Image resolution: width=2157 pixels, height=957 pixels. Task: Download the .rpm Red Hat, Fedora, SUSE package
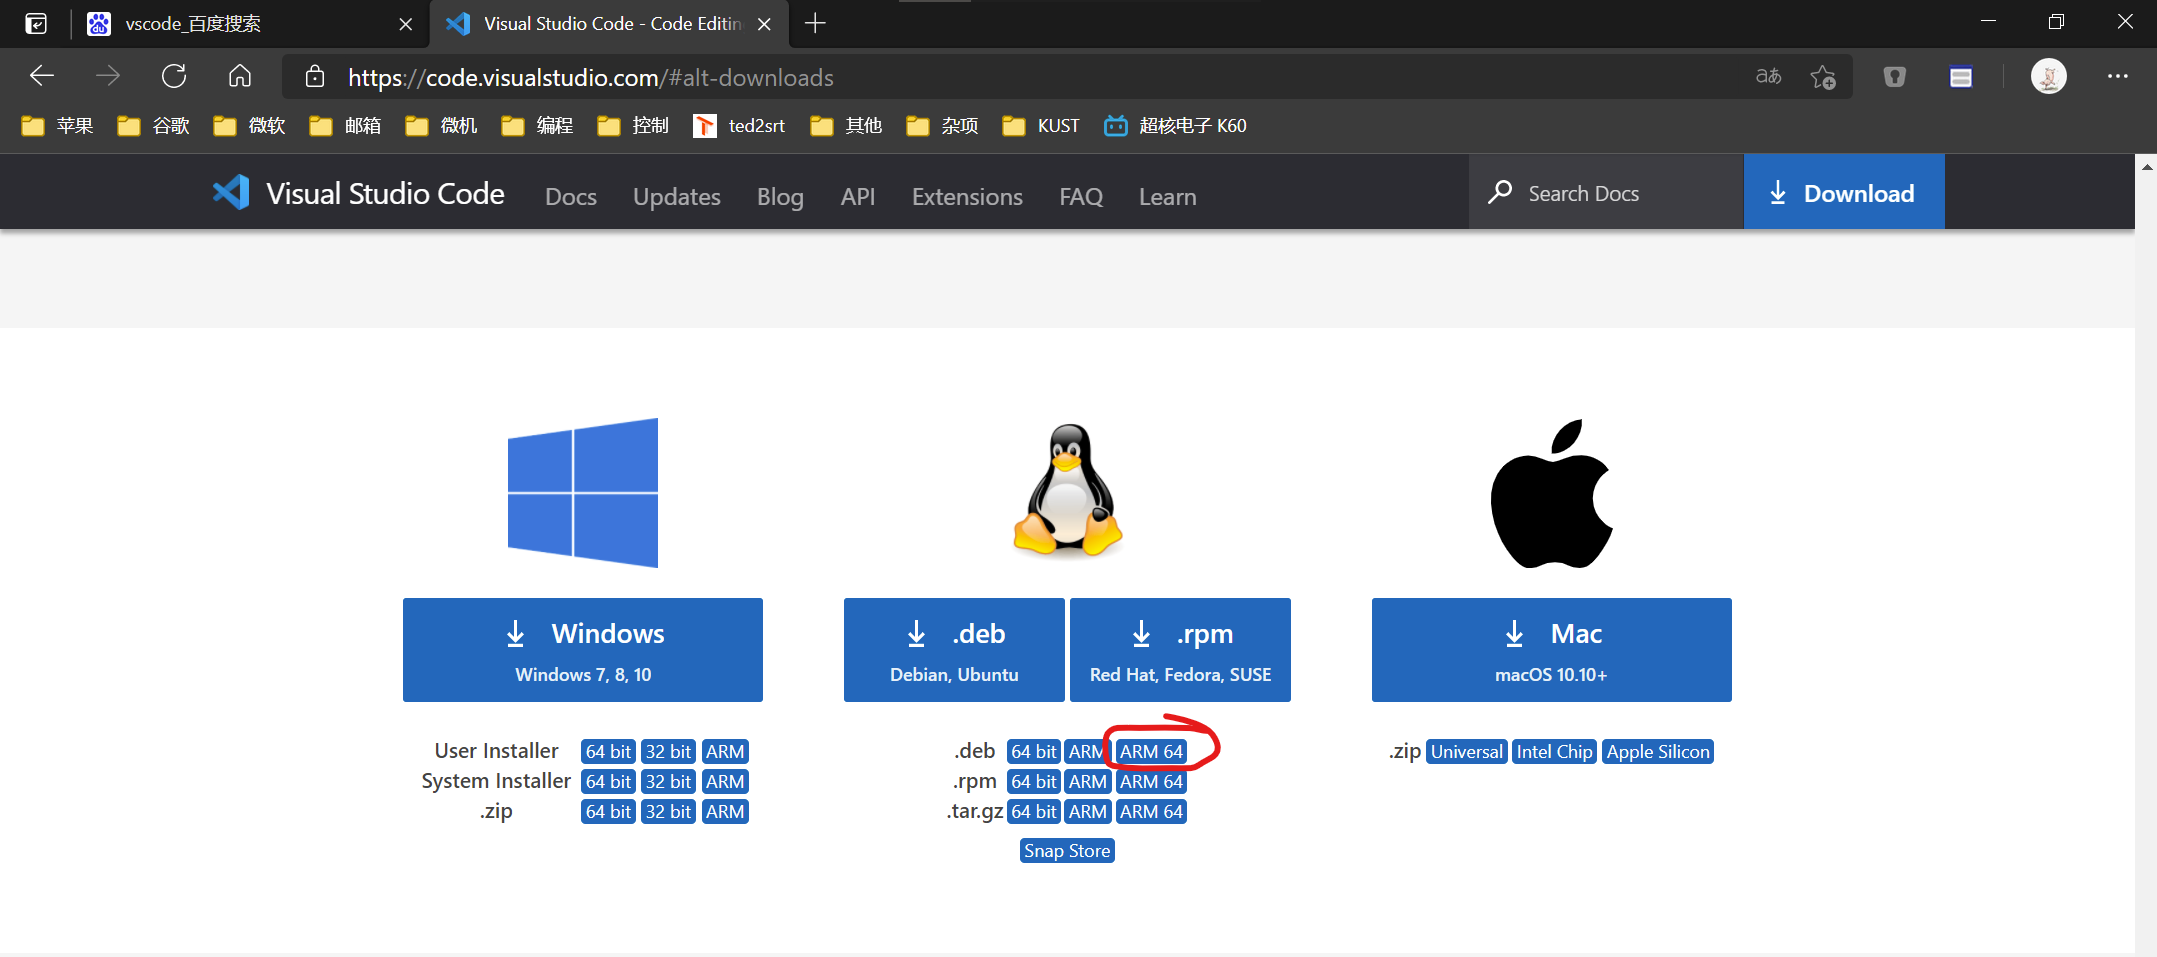point(1180,650)
